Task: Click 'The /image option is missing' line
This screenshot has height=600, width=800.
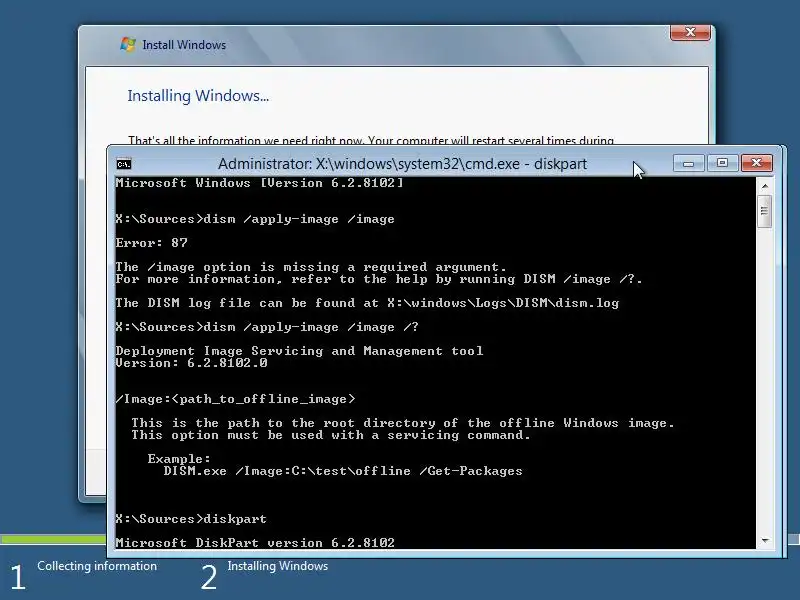Action: pos(311,267)
